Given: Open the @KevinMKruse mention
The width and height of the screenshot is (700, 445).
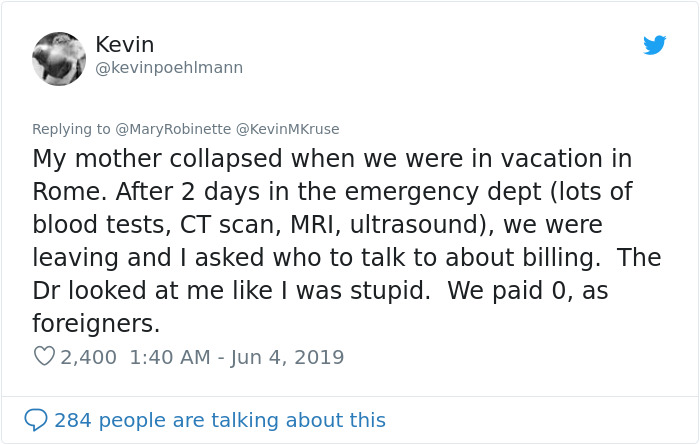Looking at the screenshot, I should coord(288,129).
